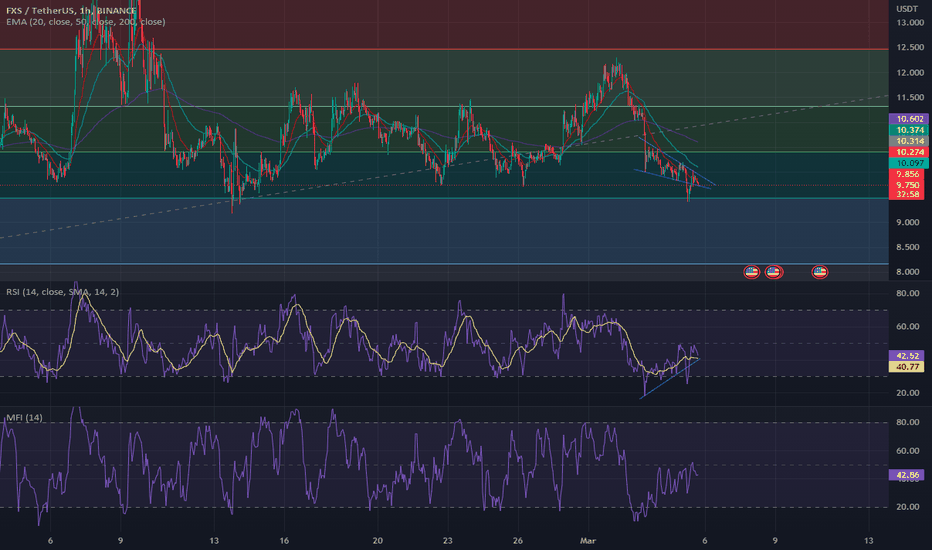Screen dimensions: 932x550
Task: Click the 20 date label on the time axis
Action: tap(377, 540)
